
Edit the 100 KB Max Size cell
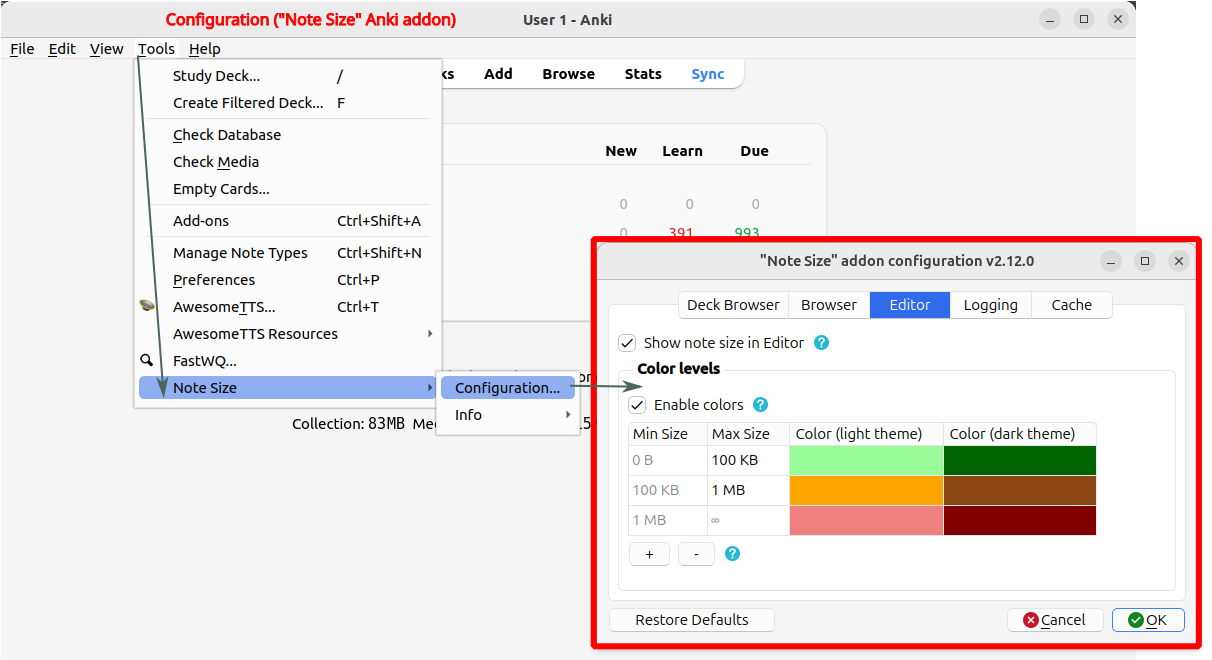(747, 460)
